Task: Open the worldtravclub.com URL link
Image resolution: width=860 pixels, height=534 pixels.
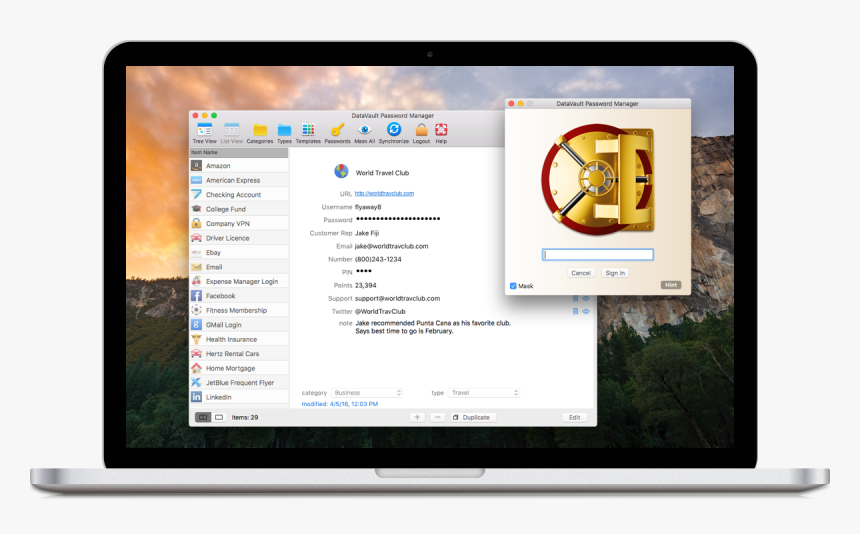Action: click(384, 194)
